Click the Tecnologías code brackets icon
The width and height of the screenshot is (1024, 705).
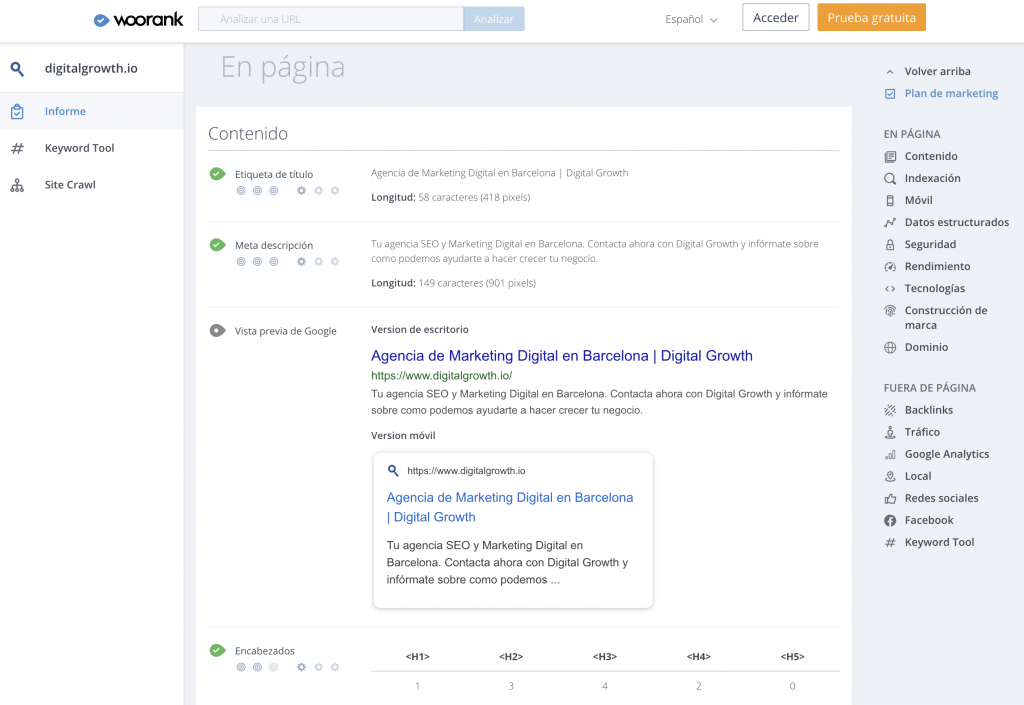click(x=890, y=289)
